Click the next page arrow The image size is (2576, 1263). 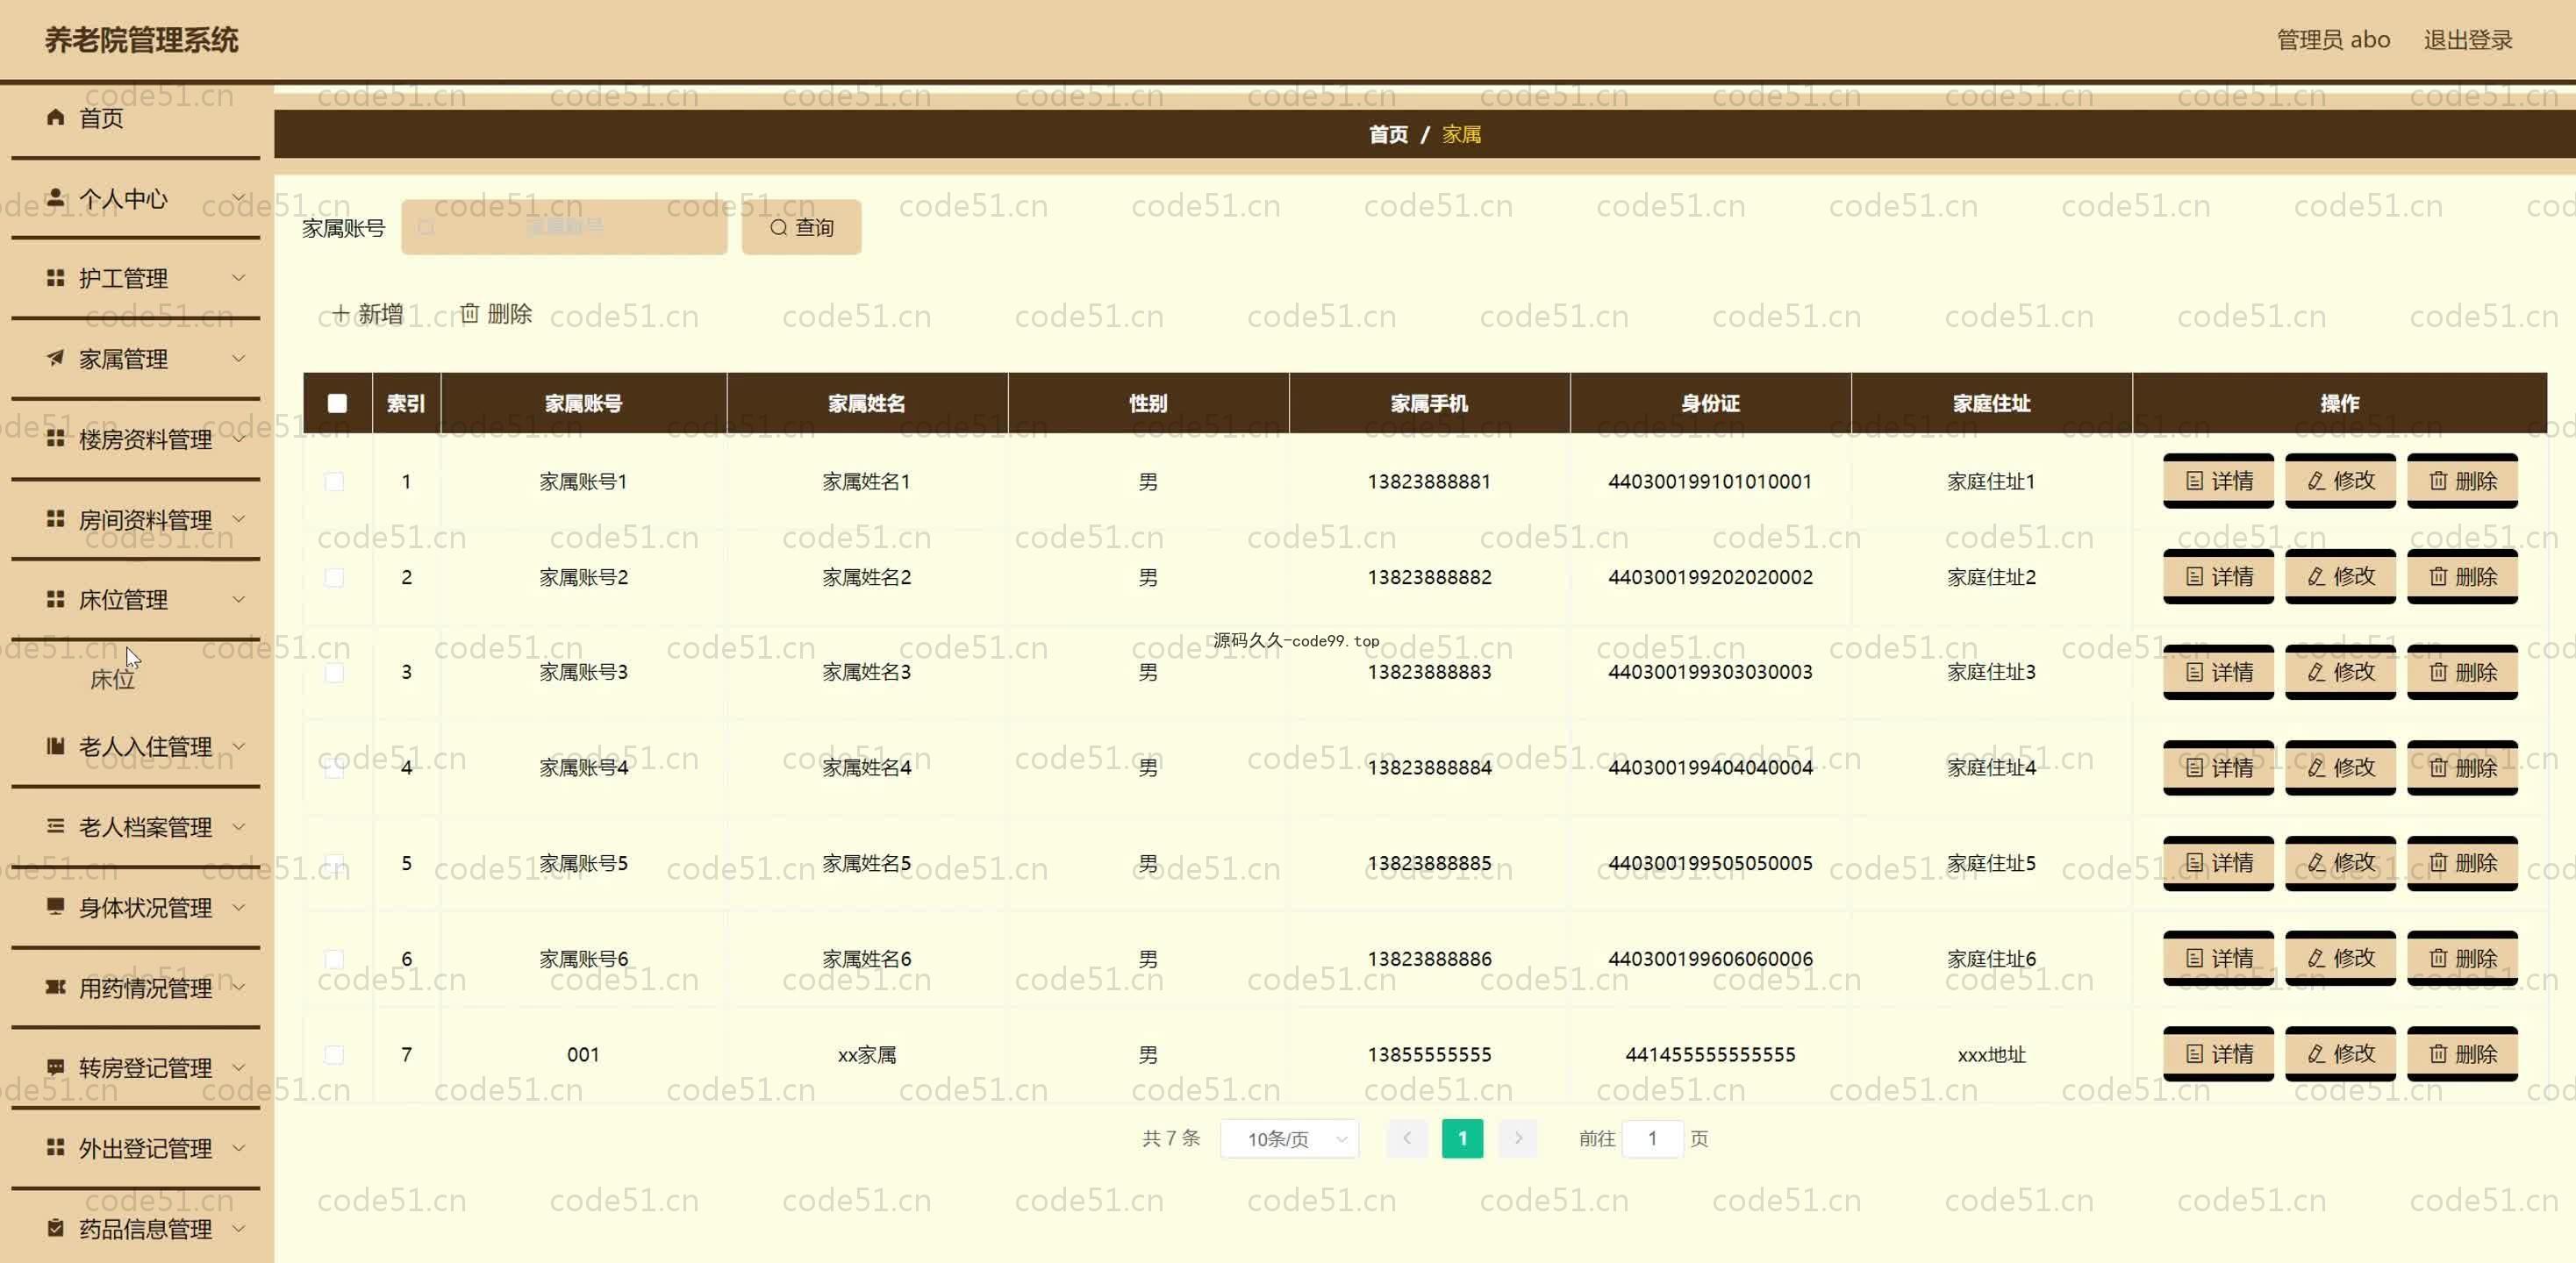pos(1518,1138)
